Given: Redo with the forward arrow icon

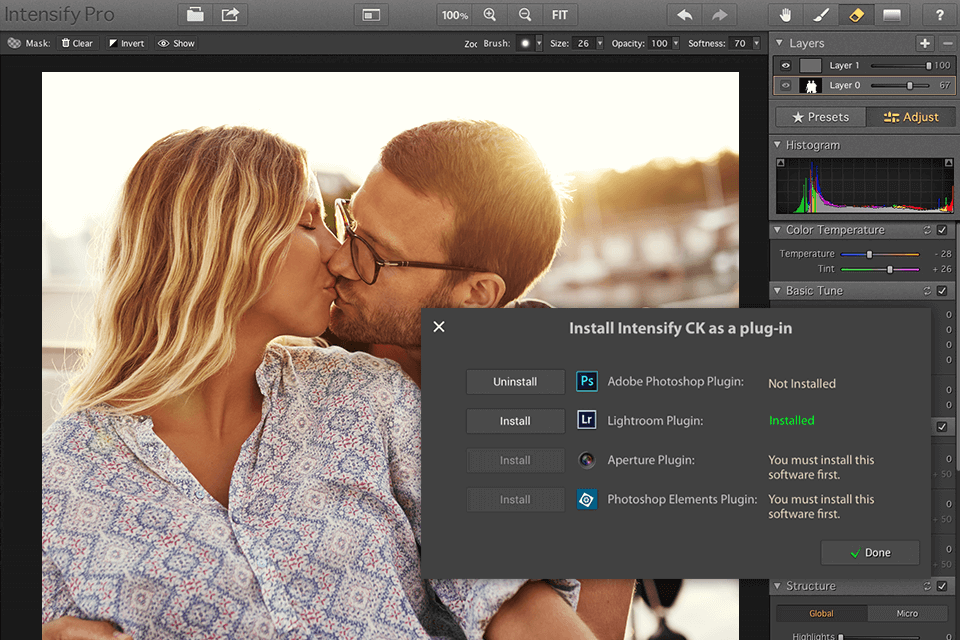Looking at the screenshot, I should [719, 15].
